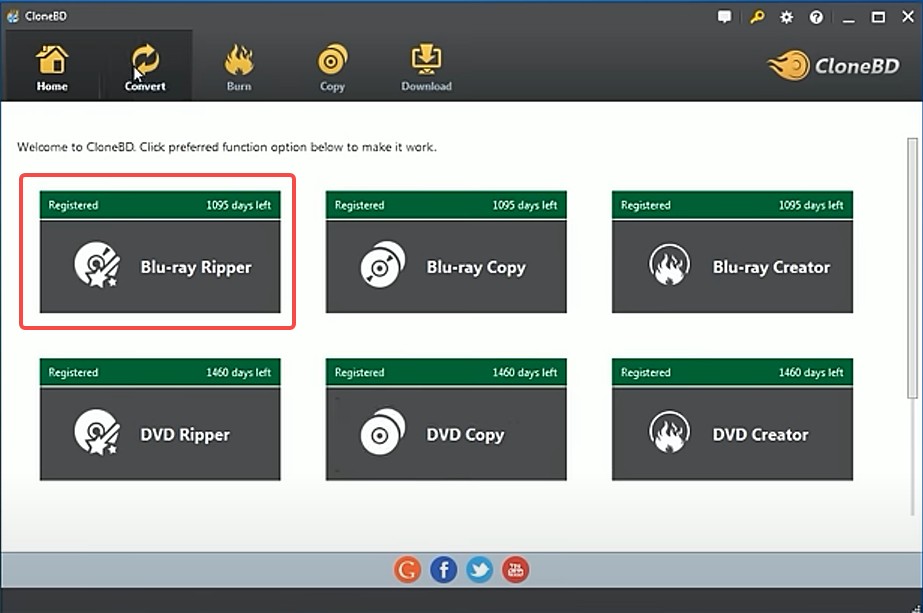Open the DVD Copy function
Viewport: 923px width, 613px height.
(446, 433)
